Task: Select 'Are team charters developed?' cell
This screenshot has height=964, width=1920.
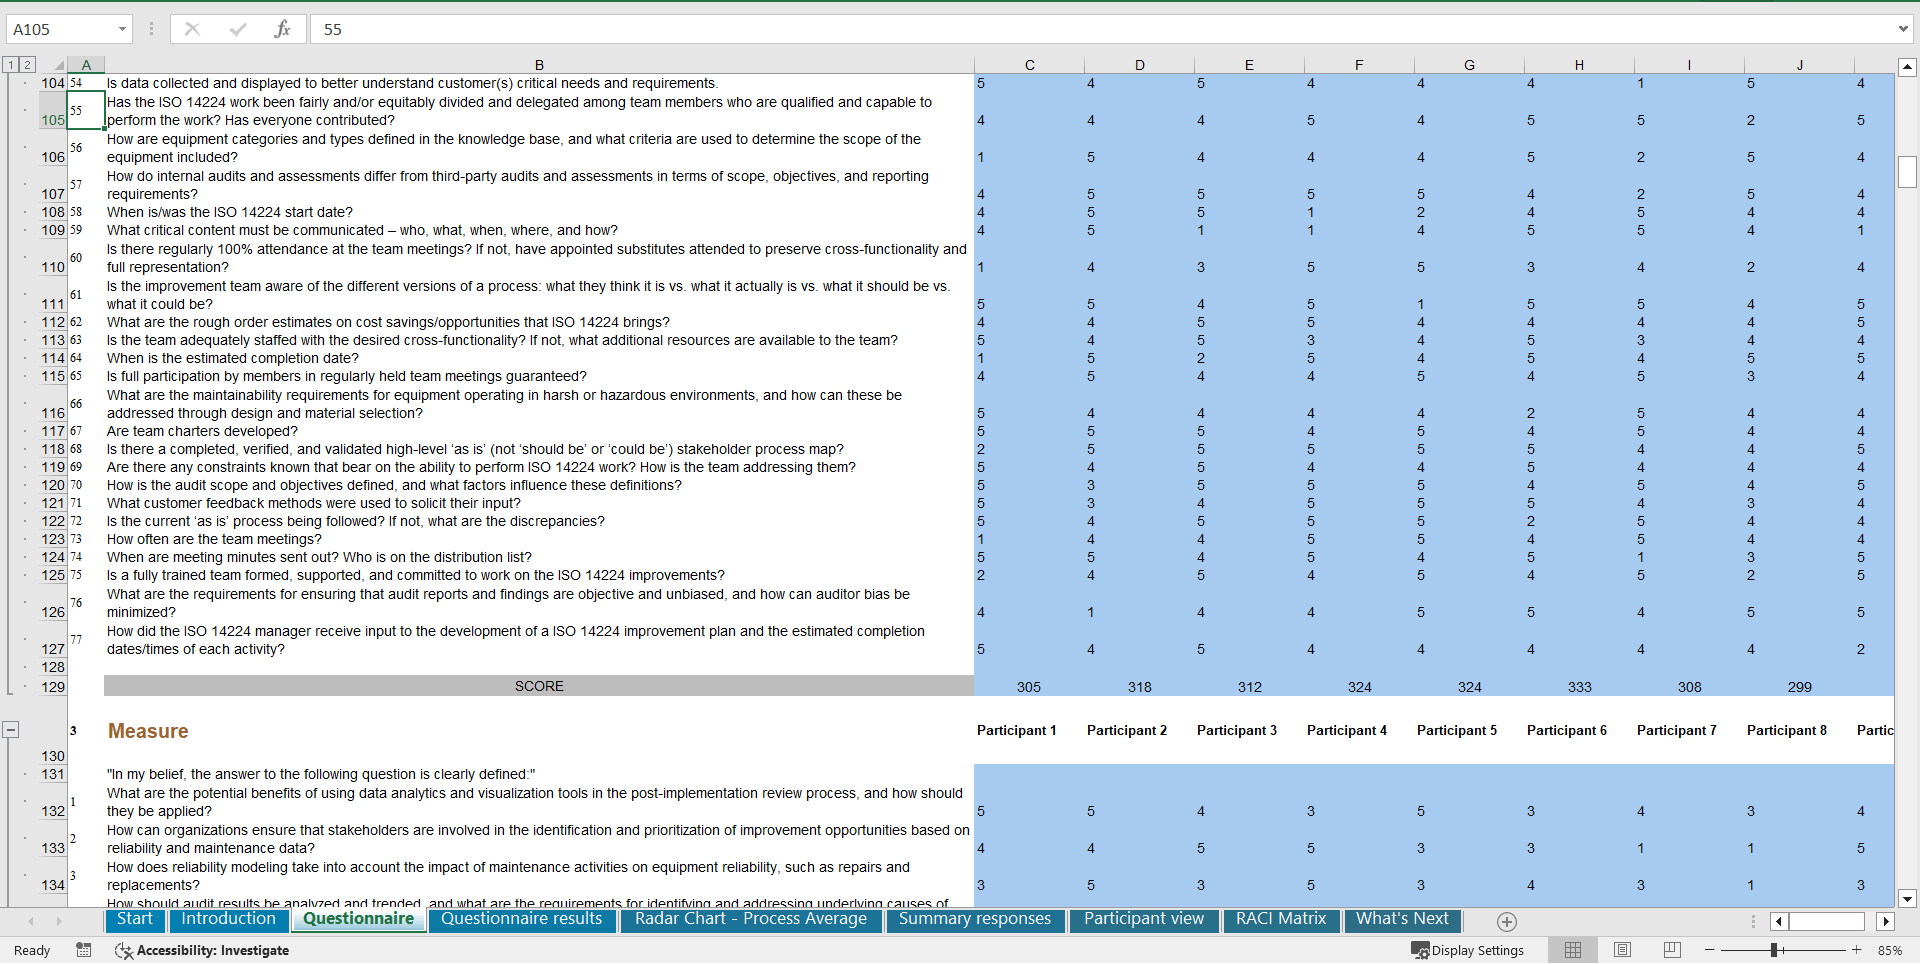Action: (x=539, y=431)
